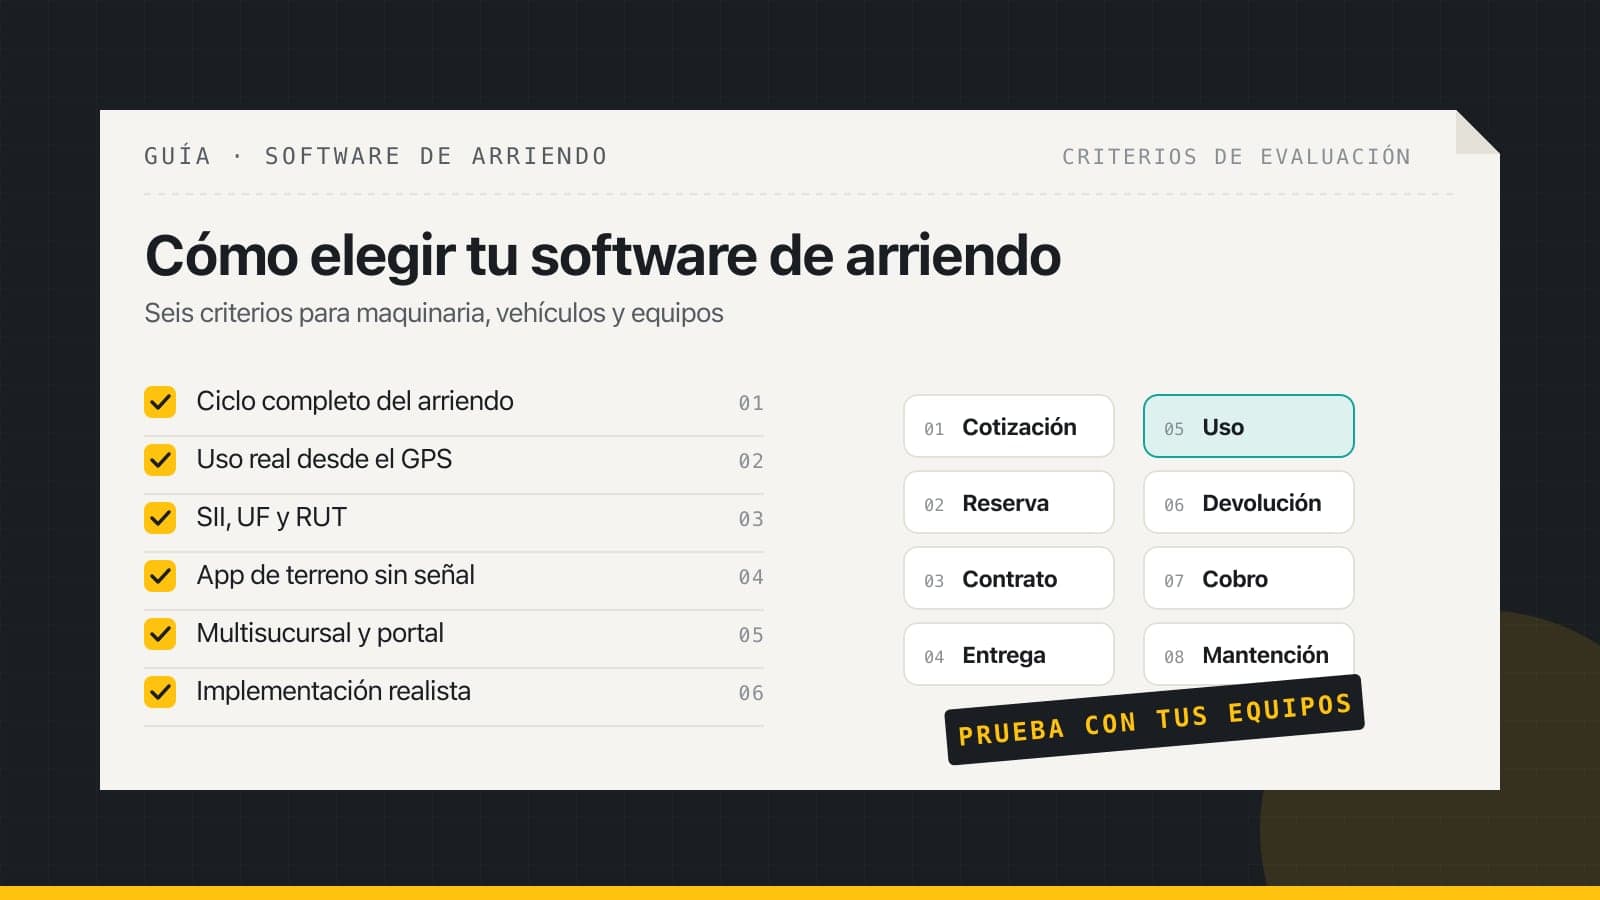1600x900 pixels.
Task: Toggle the 'App de terreno sin señal' checkbox
Action: click(x=160, y=576)
